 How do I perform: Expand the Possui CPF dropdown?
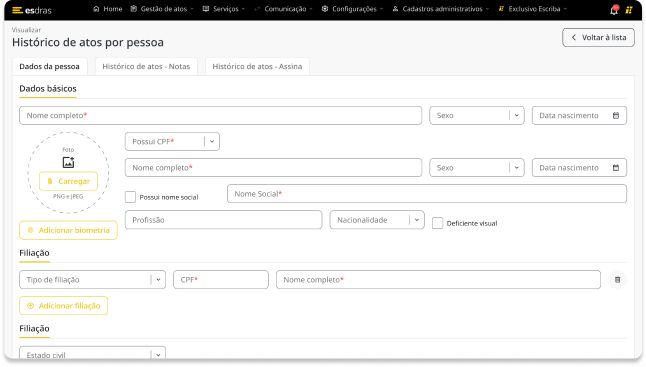(x=172, y=142)
